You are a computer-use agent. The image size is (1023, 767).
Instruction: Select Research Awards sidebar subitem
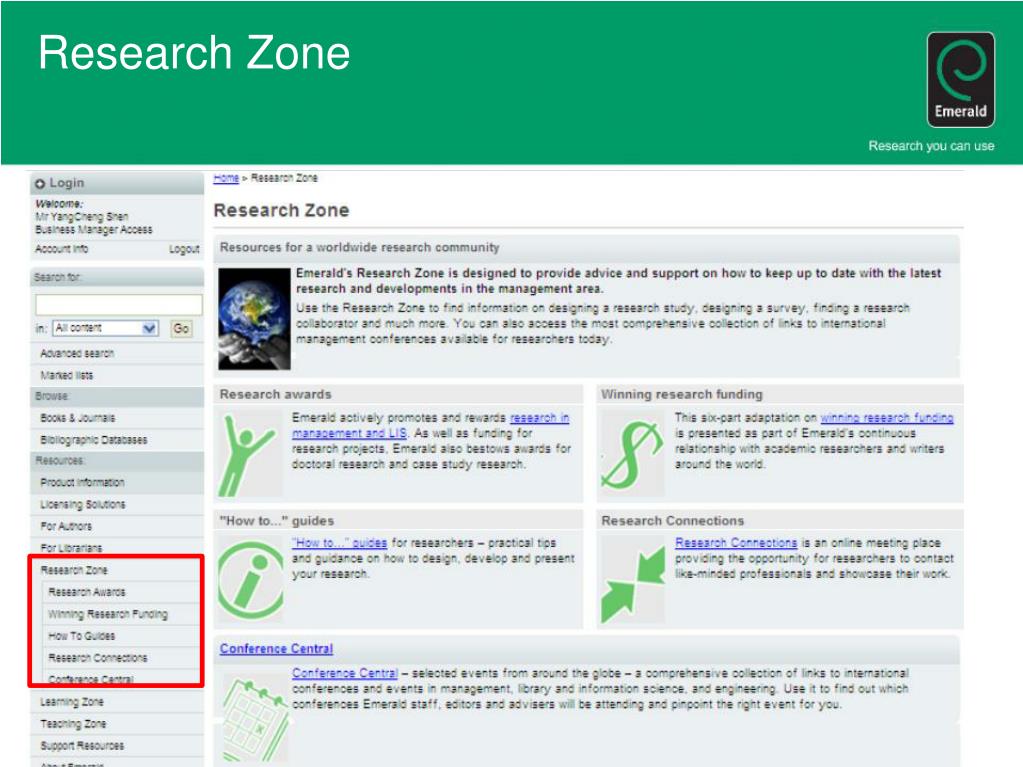coord(87,592)
